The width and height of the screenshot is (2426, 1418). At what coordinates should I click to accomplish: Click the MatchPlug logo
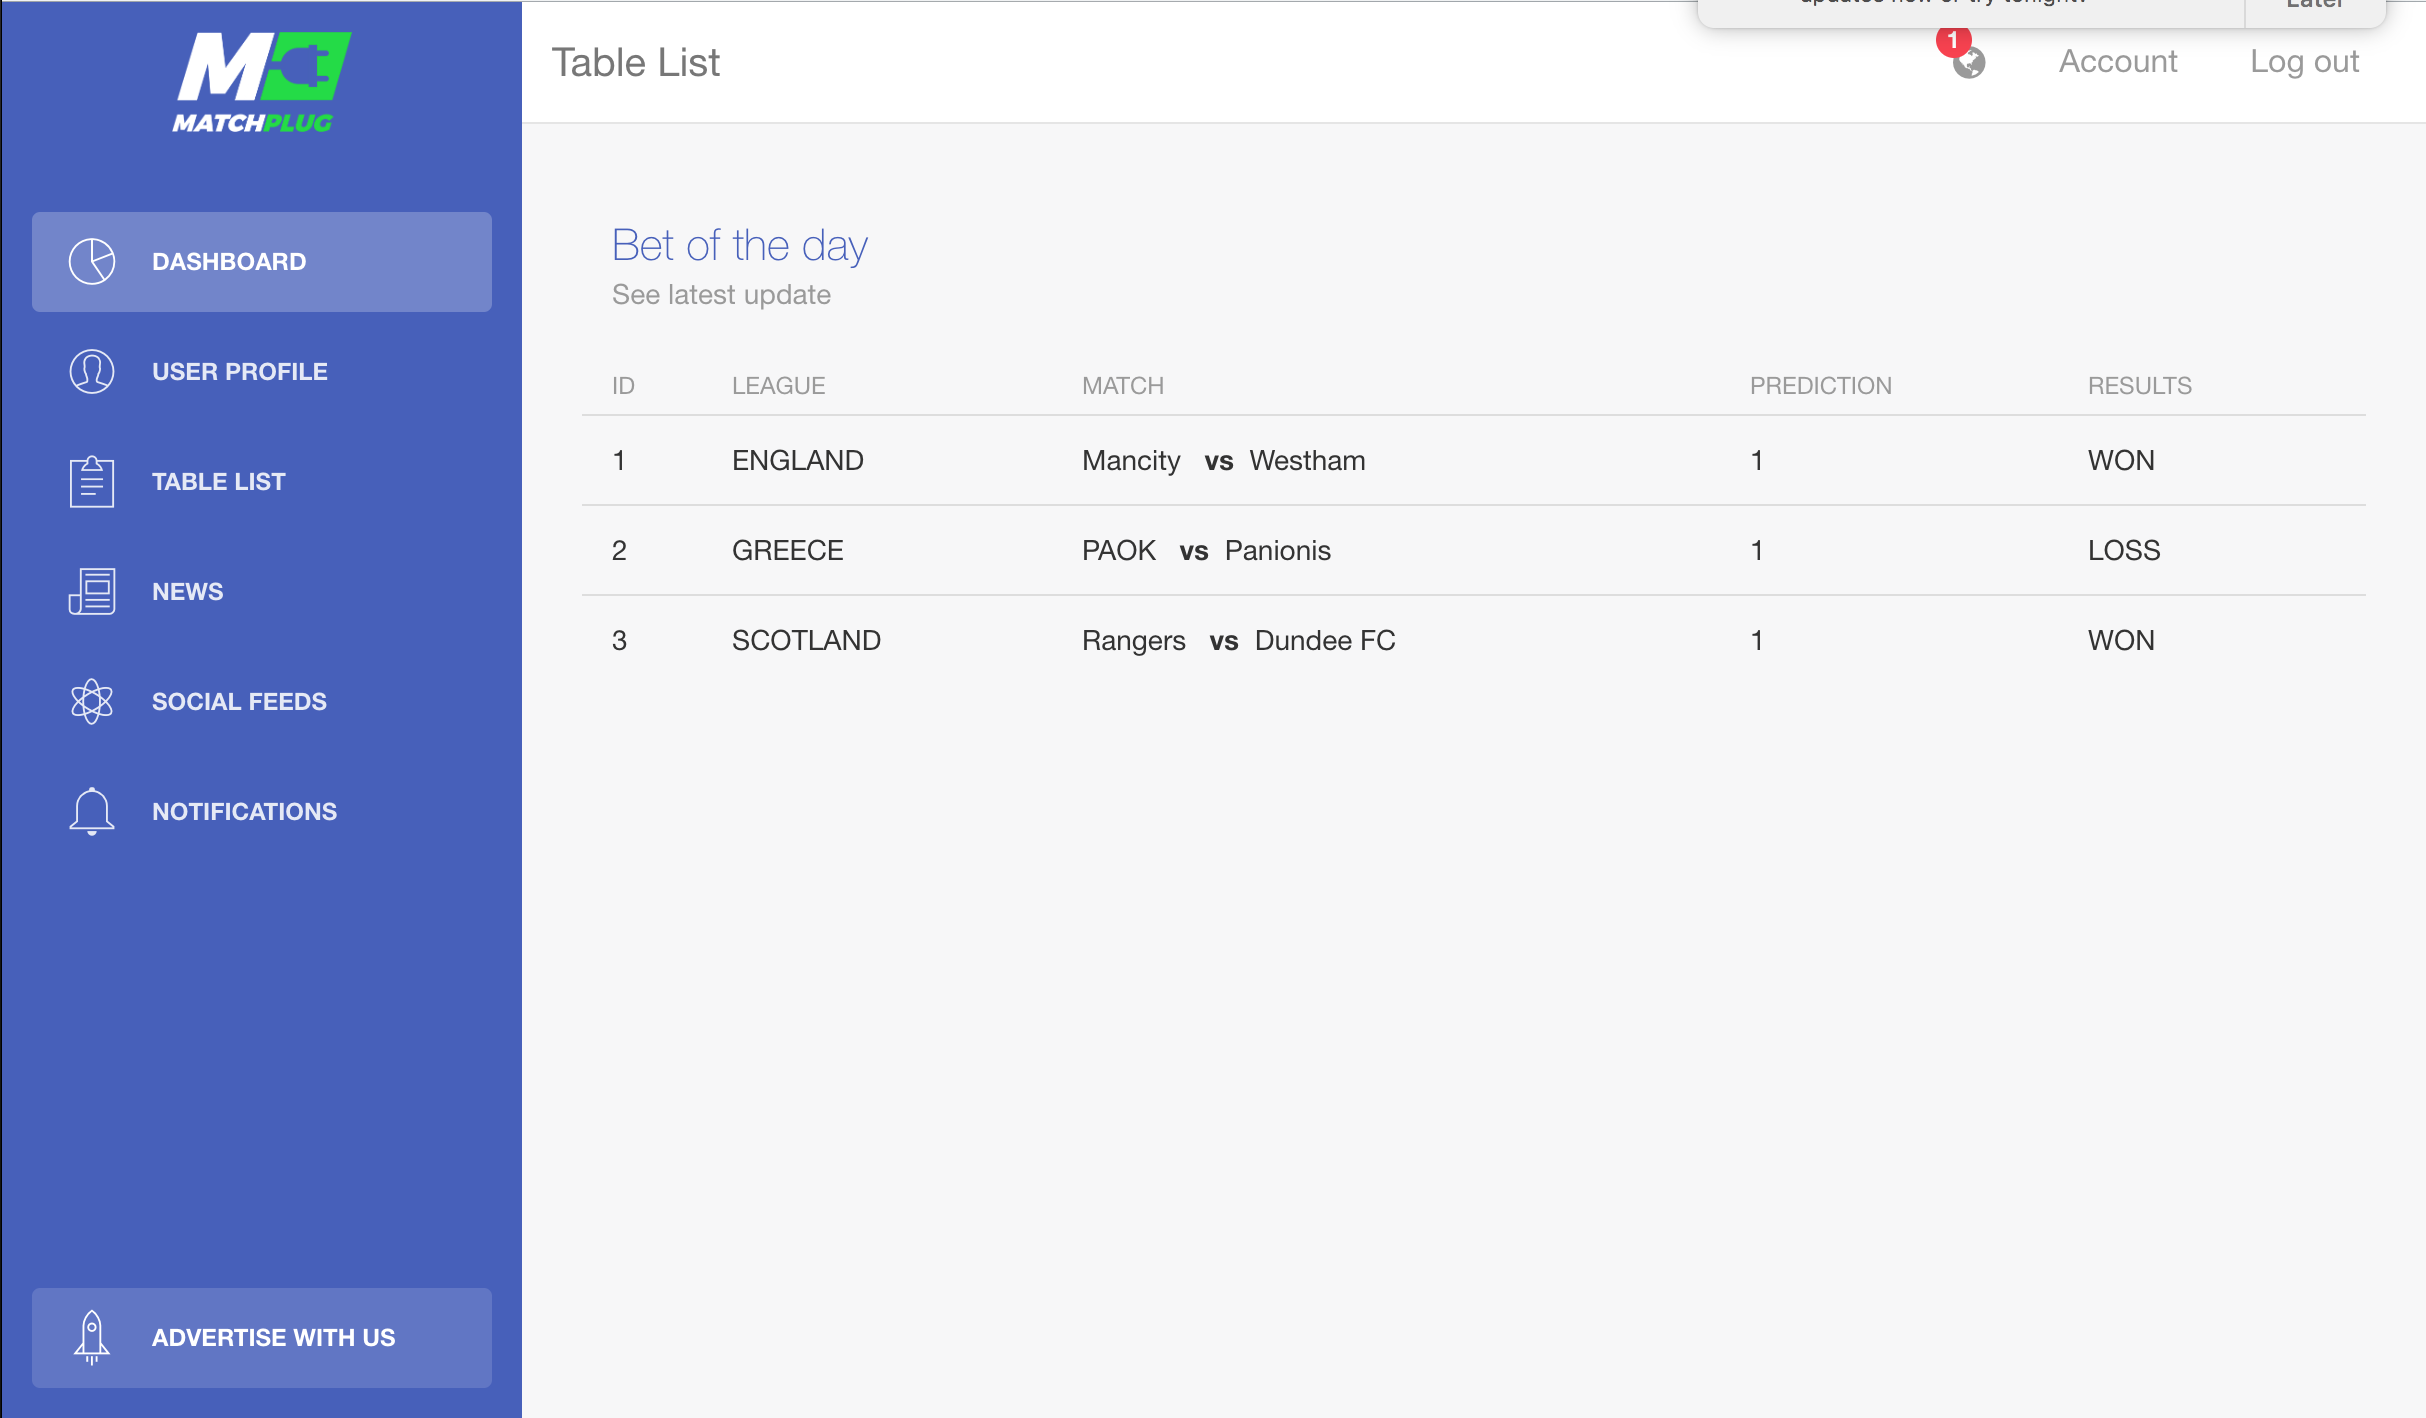coord(262,83)
